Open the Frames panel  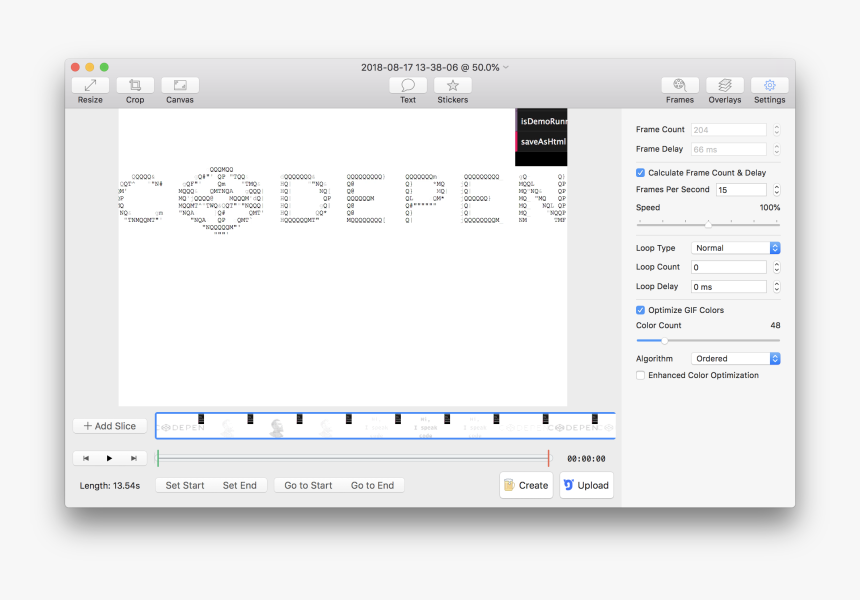click(x=680, y=86)
